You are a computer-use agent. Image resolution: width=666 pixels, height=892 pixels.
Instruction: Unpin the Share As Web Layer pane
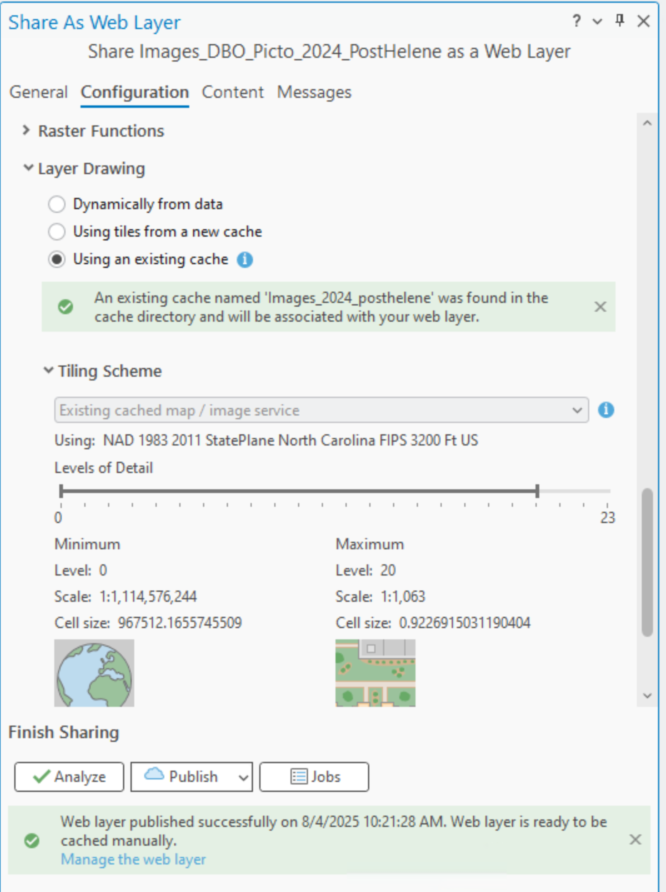point(618,20)
